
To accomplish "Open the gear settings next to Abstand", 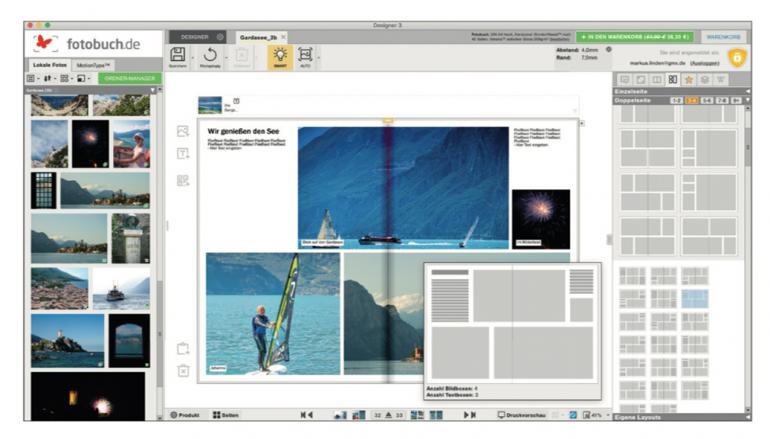I will coord(609,50).
